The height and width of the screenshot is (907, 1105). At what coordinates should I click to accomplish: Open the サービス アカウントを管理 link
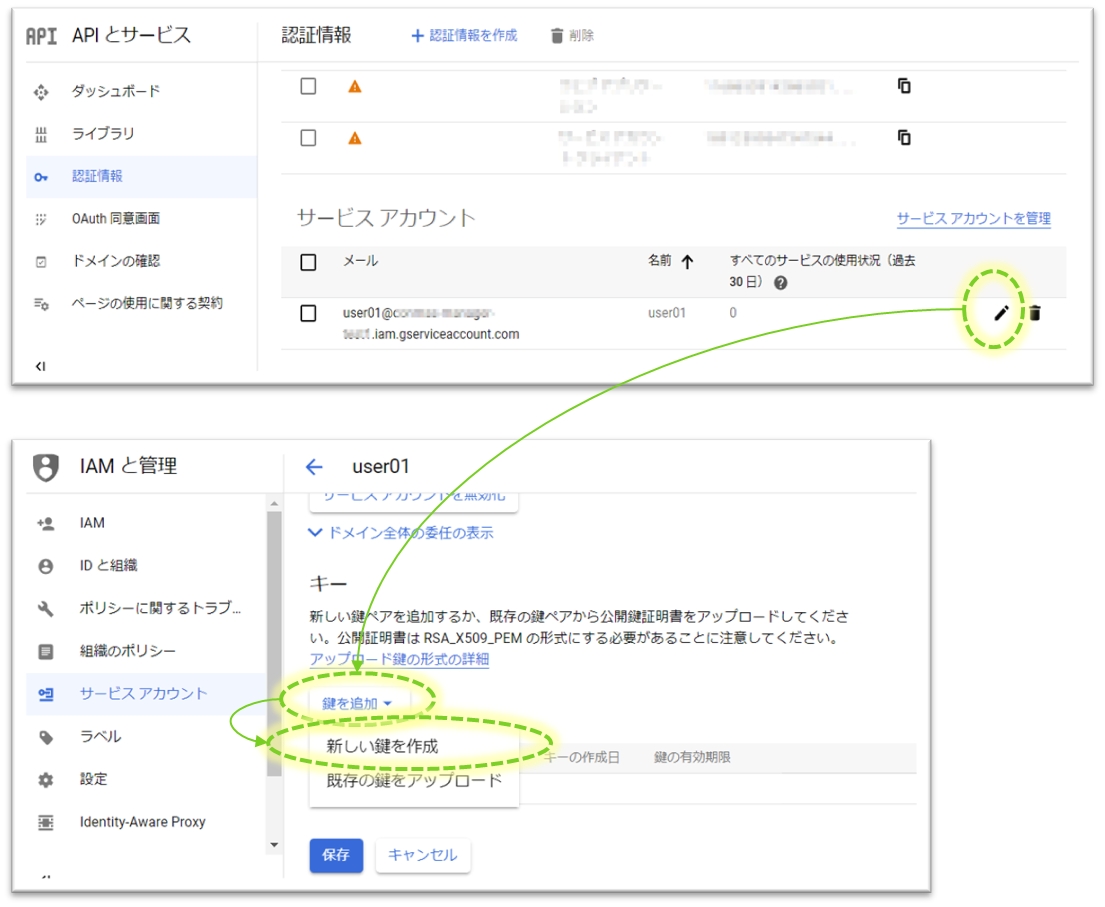click(973, 219)
